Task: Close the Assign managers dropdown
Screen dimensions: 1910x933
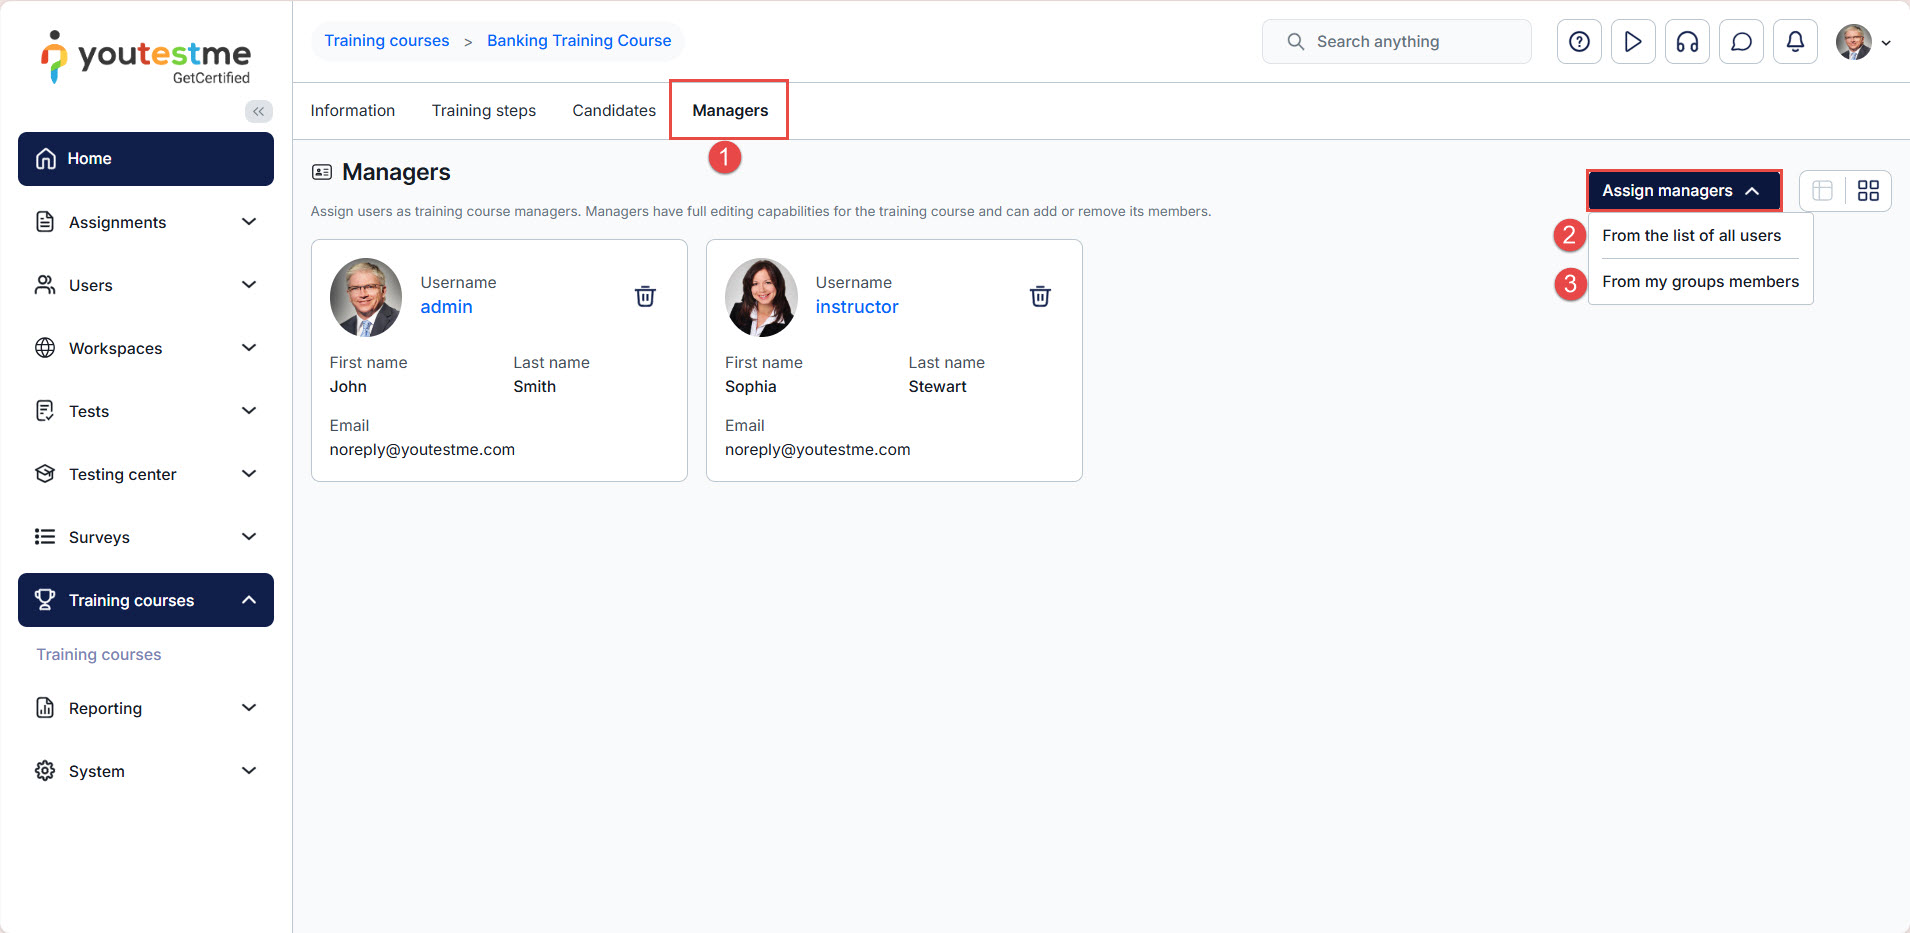Action: pos(1683,191)
